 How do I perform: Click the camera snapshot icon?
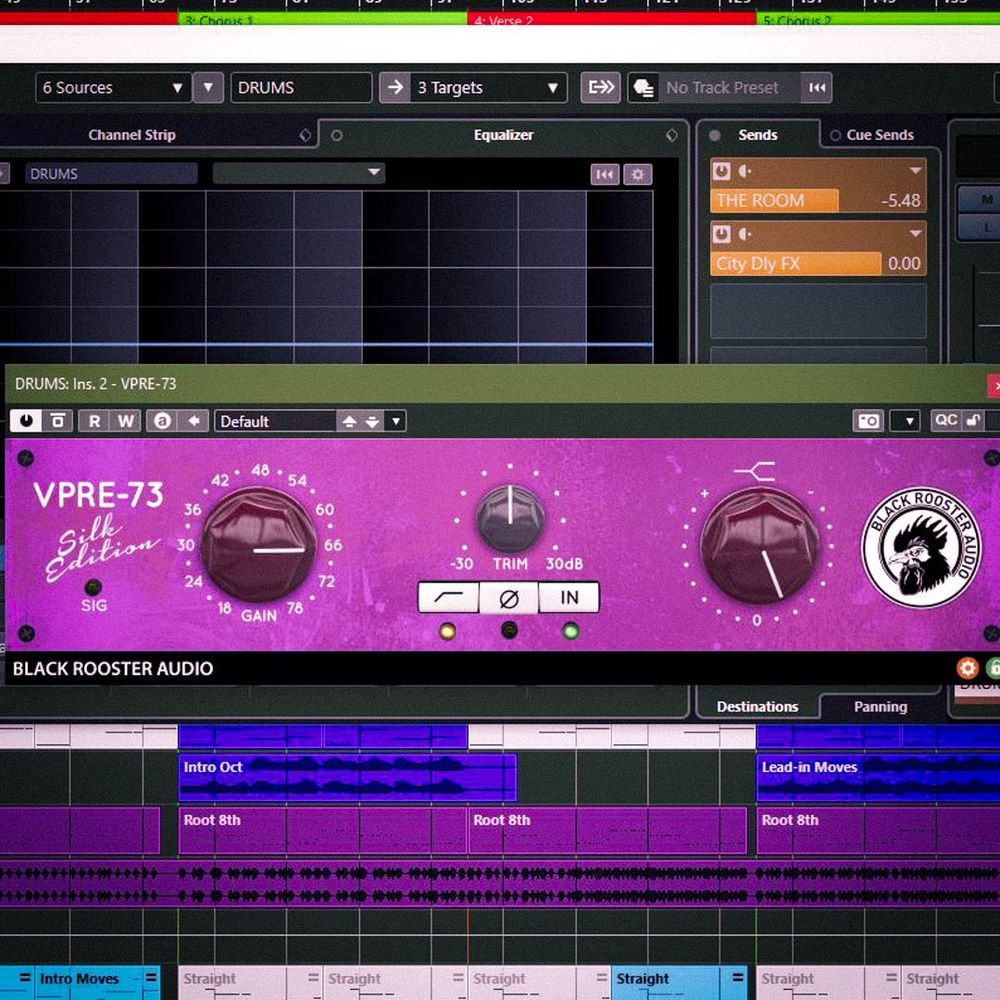click(x=868, y=421)
